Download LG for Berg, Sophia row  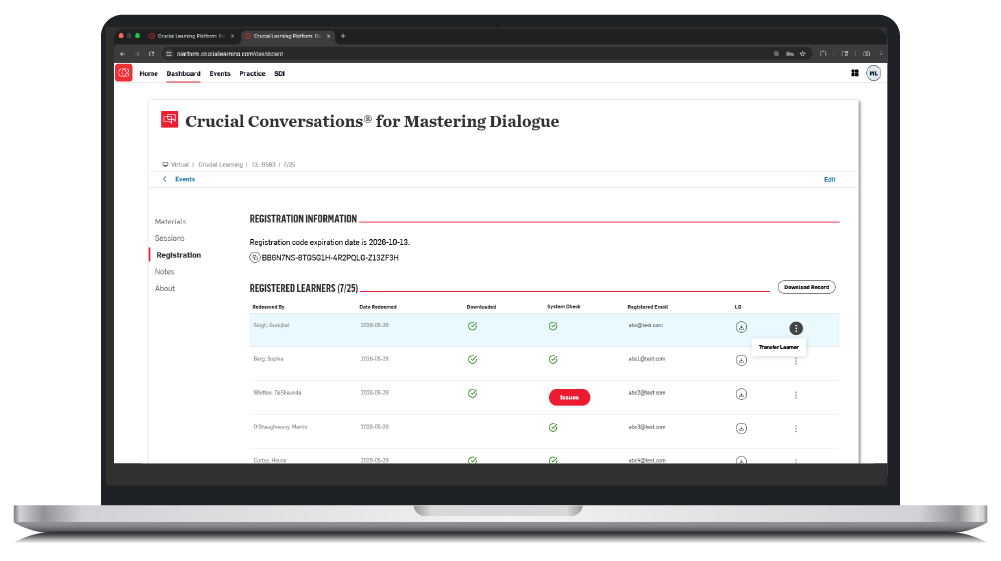pos(741,361)
